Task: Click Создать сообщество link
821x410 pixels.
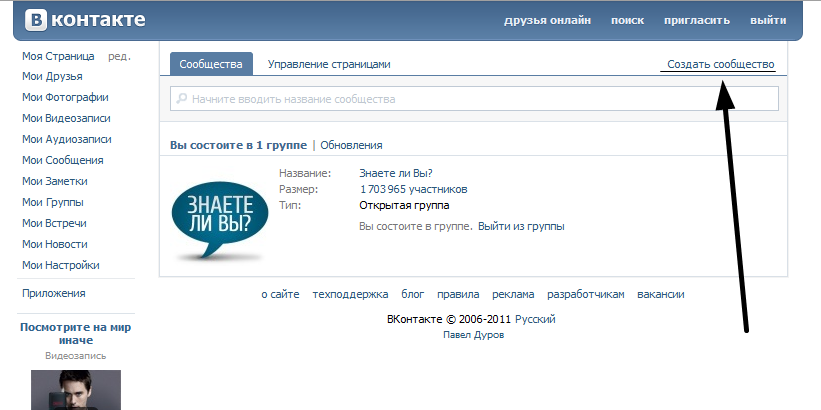Action: tap(720, 64)
